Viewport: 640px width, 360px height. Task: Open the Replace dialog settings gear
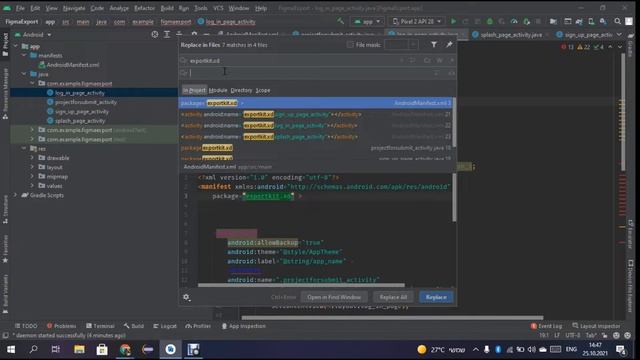click(187, 297)
